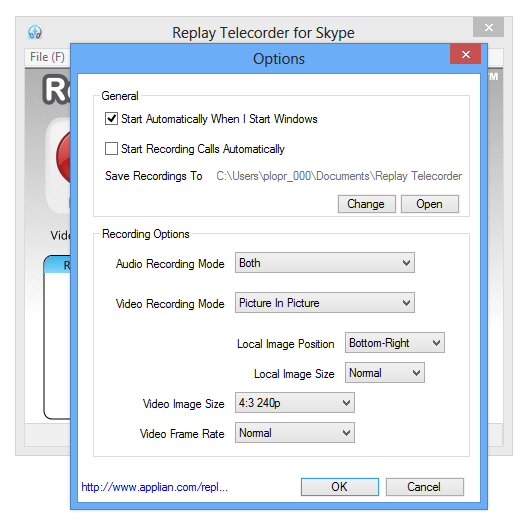Click the Video Recording Mode label
Viewport: 527px width, 521px height.
click(x=170, y=304)
